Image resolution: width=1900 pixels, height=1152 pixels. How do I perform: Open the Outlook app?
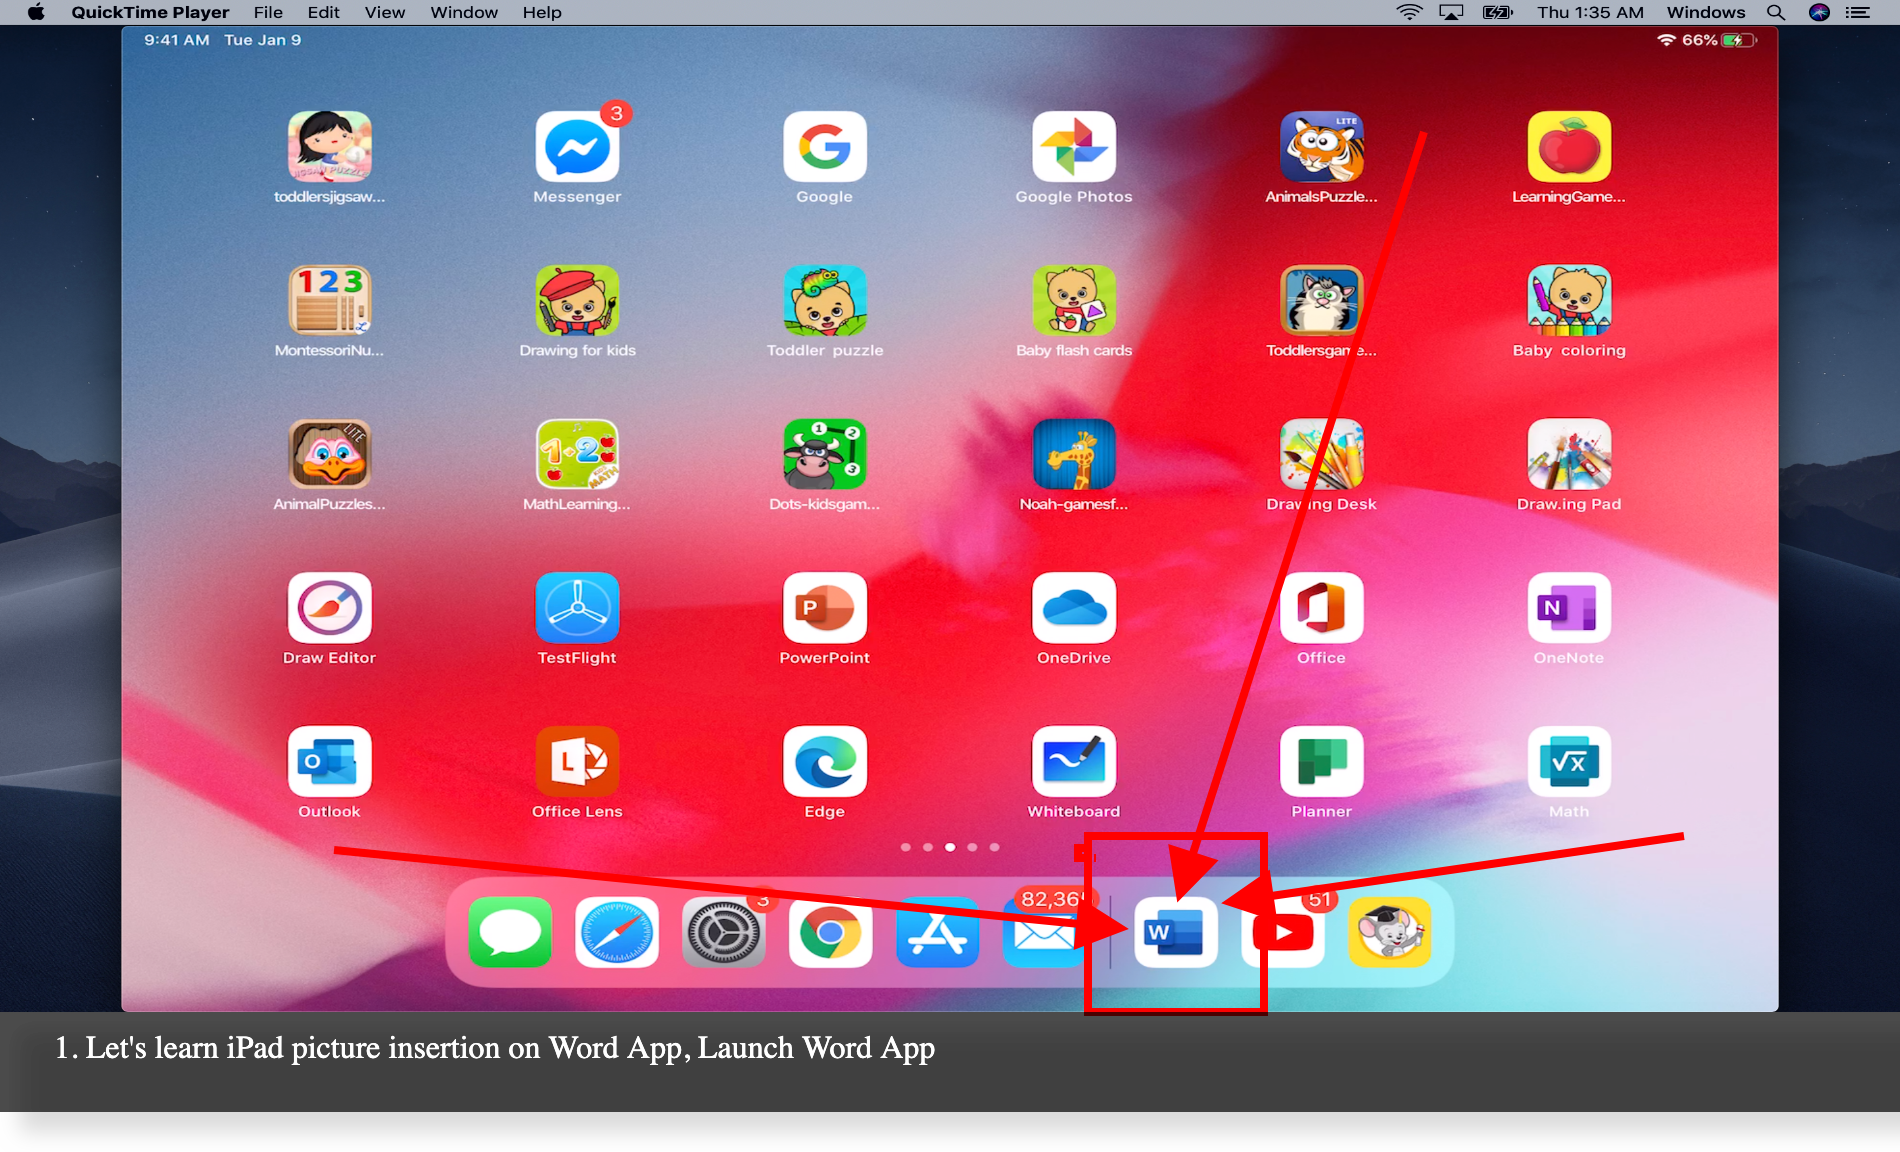(x=329, y=762)
